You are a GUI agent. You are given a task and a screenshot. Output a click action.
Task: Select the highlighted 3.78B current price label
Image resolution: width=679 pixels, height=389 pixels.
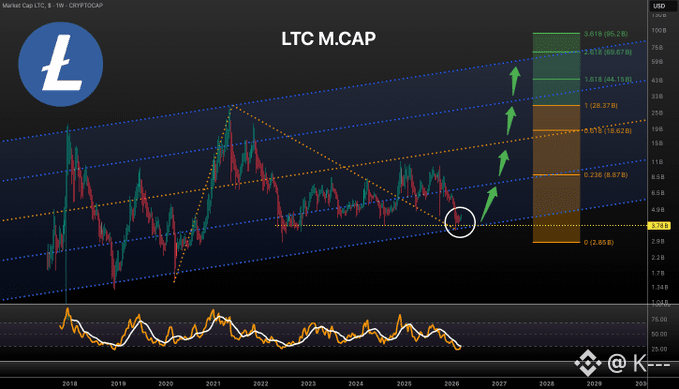coord(659,226)
